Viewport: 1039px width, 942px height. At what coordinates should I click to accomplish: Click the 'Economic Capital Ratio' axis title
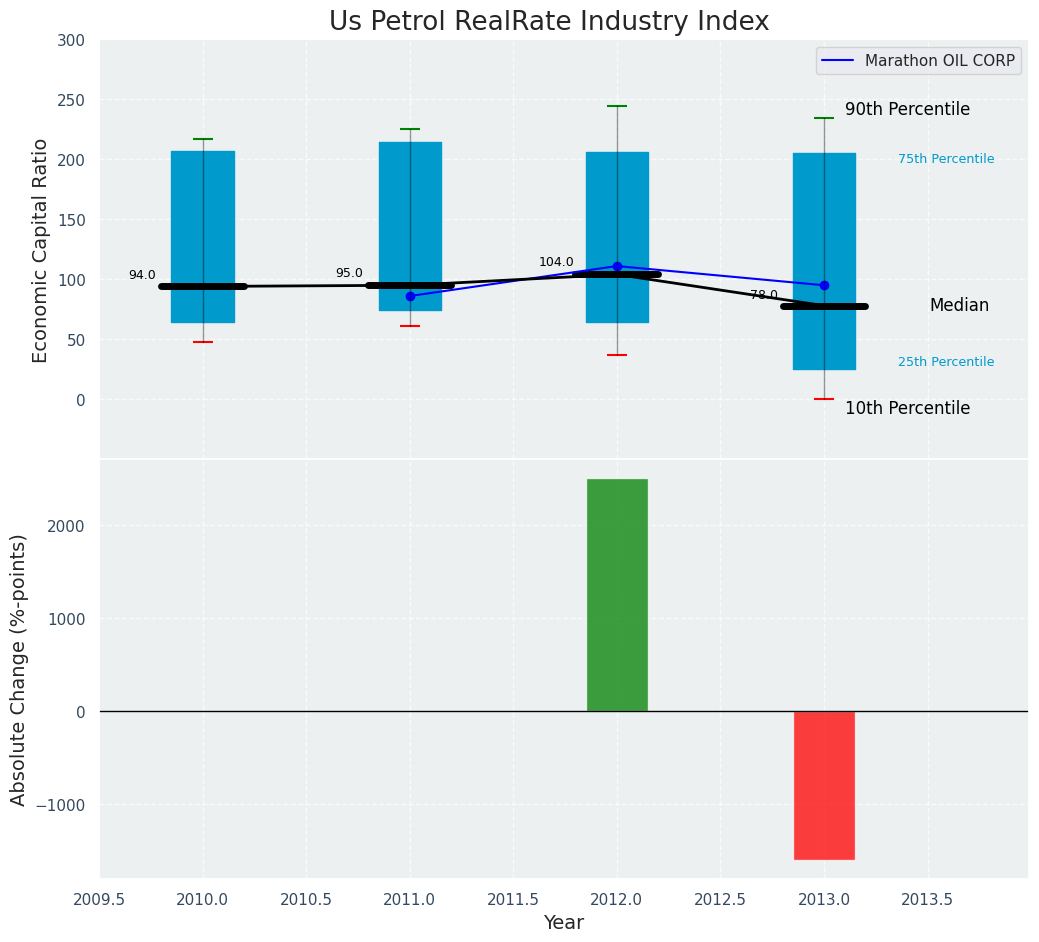(x=41, y=250)
